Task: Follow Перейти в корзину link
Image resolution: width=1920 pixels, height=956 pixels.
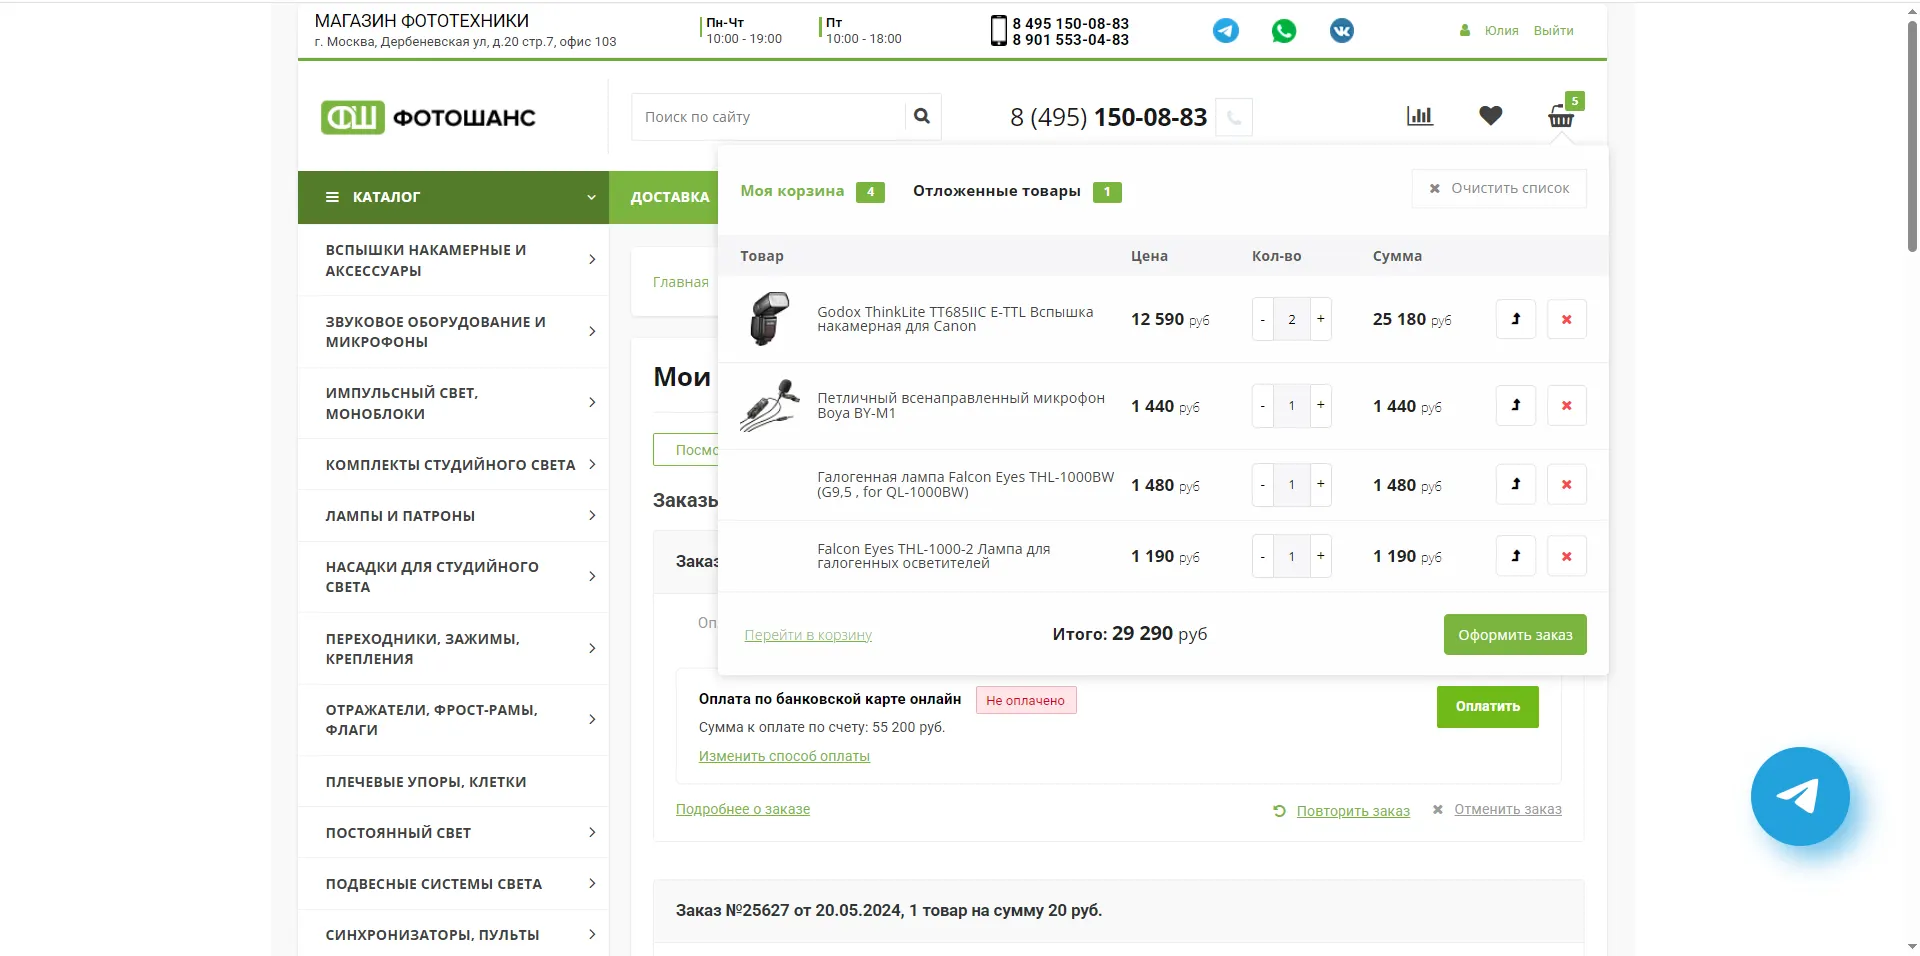Action: pyautogui.click(x=808, y=635)
